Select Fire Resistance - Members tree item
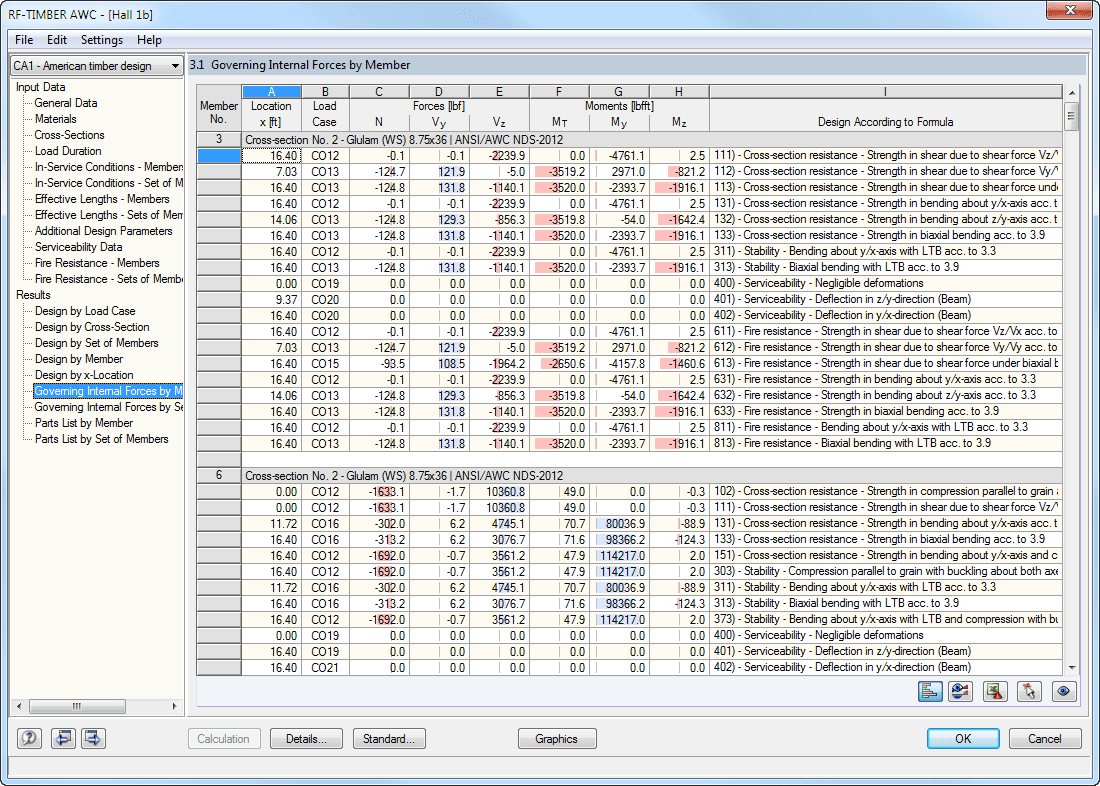Image resolution: width=1100 pixels, height=786 pixels. pyautogui.click(x=98, y=263)
